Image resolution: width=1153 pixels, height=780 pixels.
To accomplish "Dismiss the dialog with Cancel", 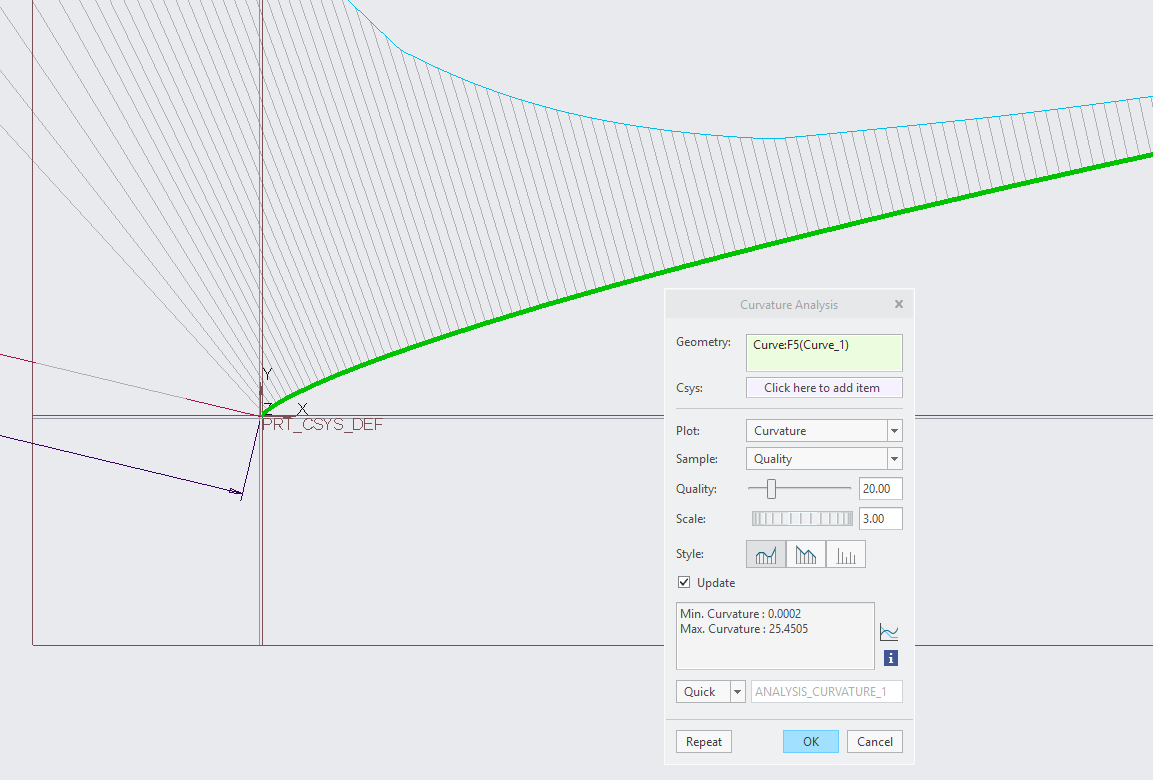I will [x=874, y=741].
